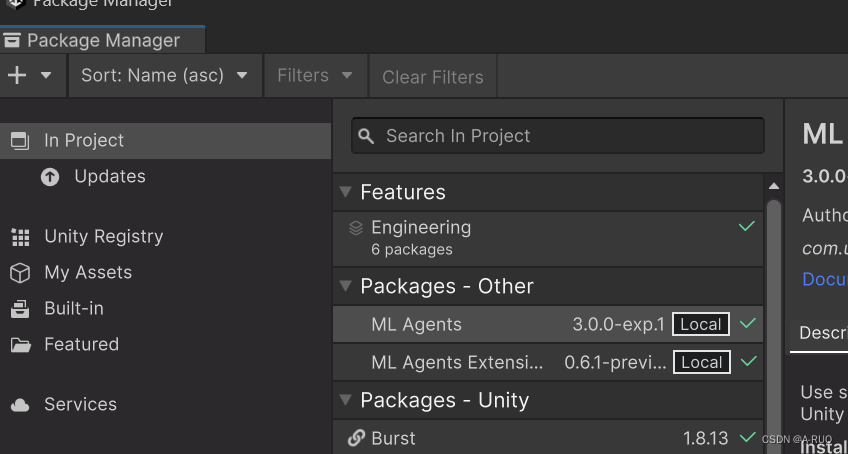Select the Package Manager tab
The image size is (848, 454).
(102, 41)
